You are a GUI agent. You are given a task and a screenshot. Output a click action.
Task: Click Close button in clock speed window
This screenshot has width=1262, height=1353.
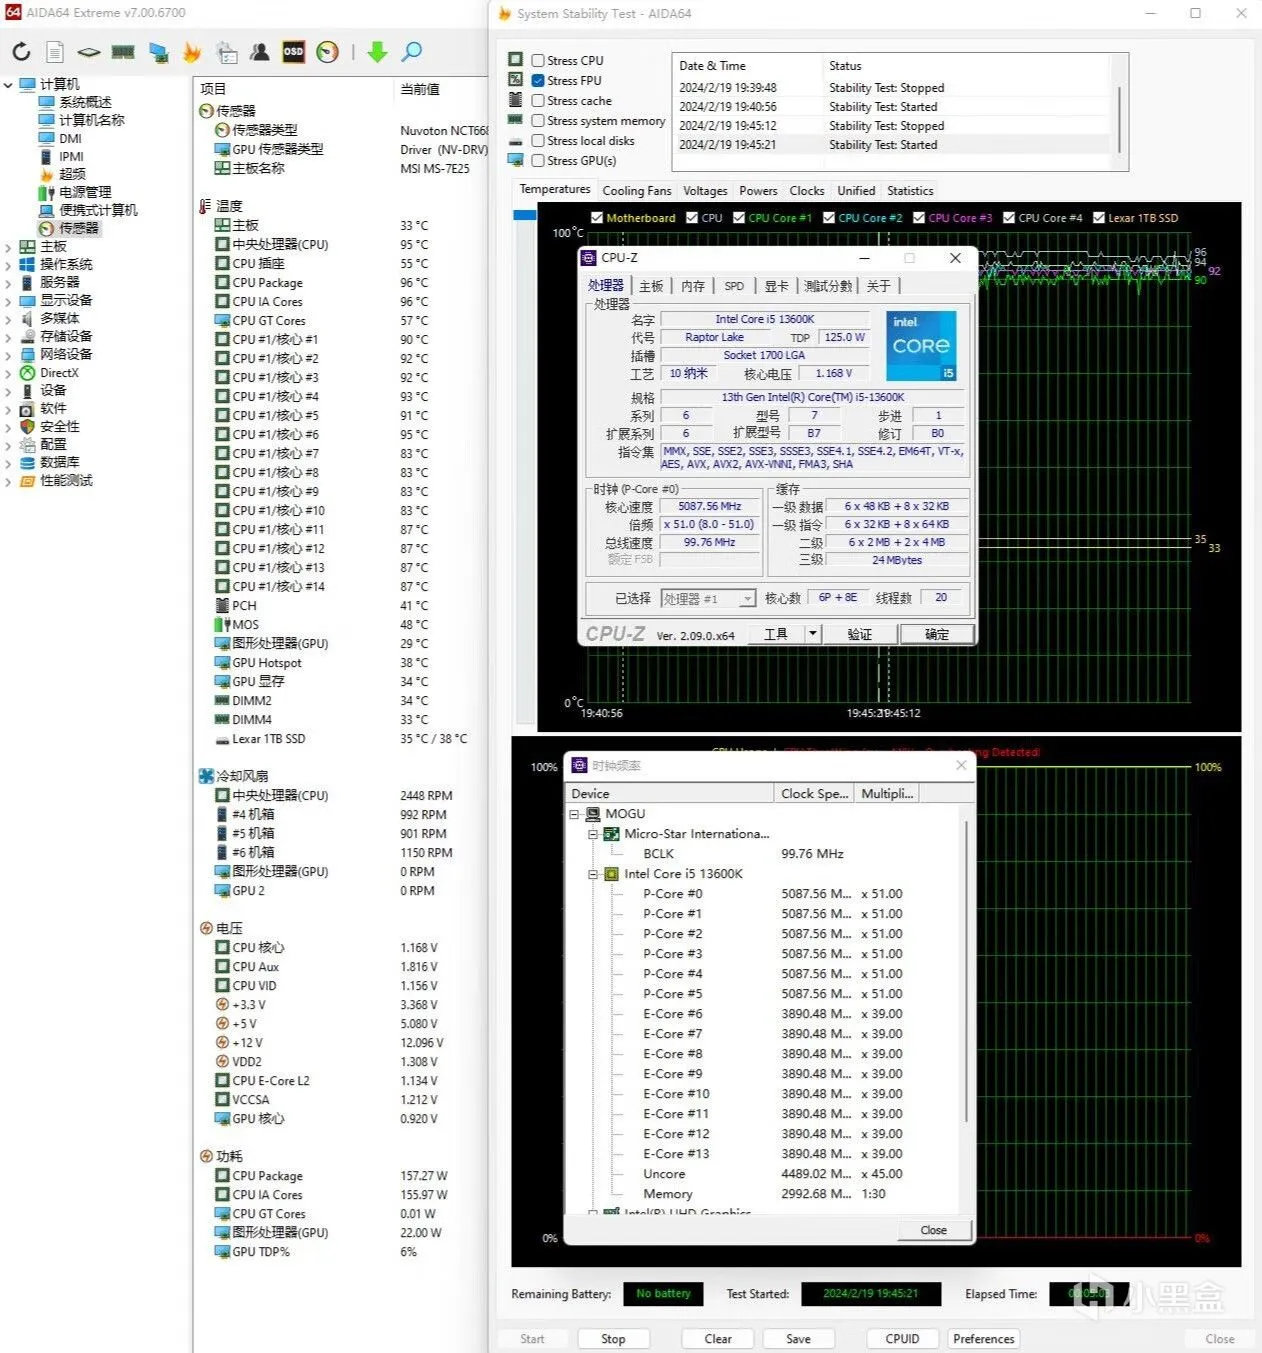point(933,1230)
